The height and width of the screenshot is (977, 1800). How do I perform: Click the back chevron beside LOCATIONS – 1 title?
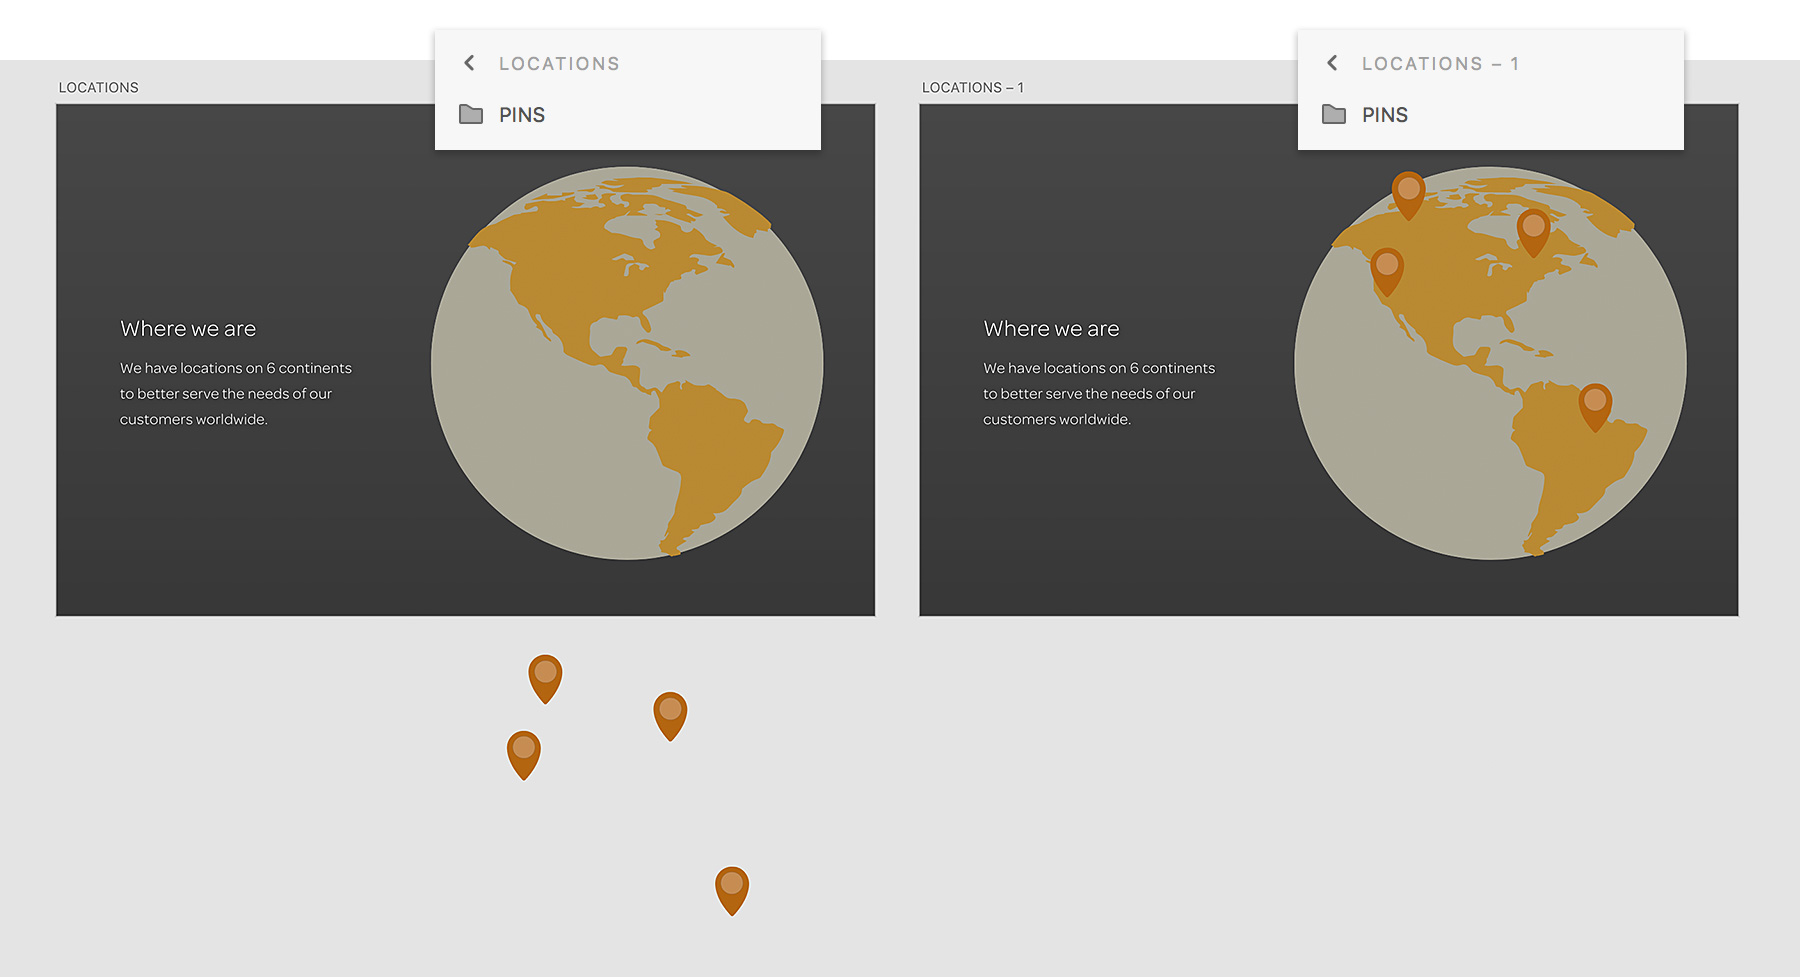pyautogui.click(x=1332, y=63)
